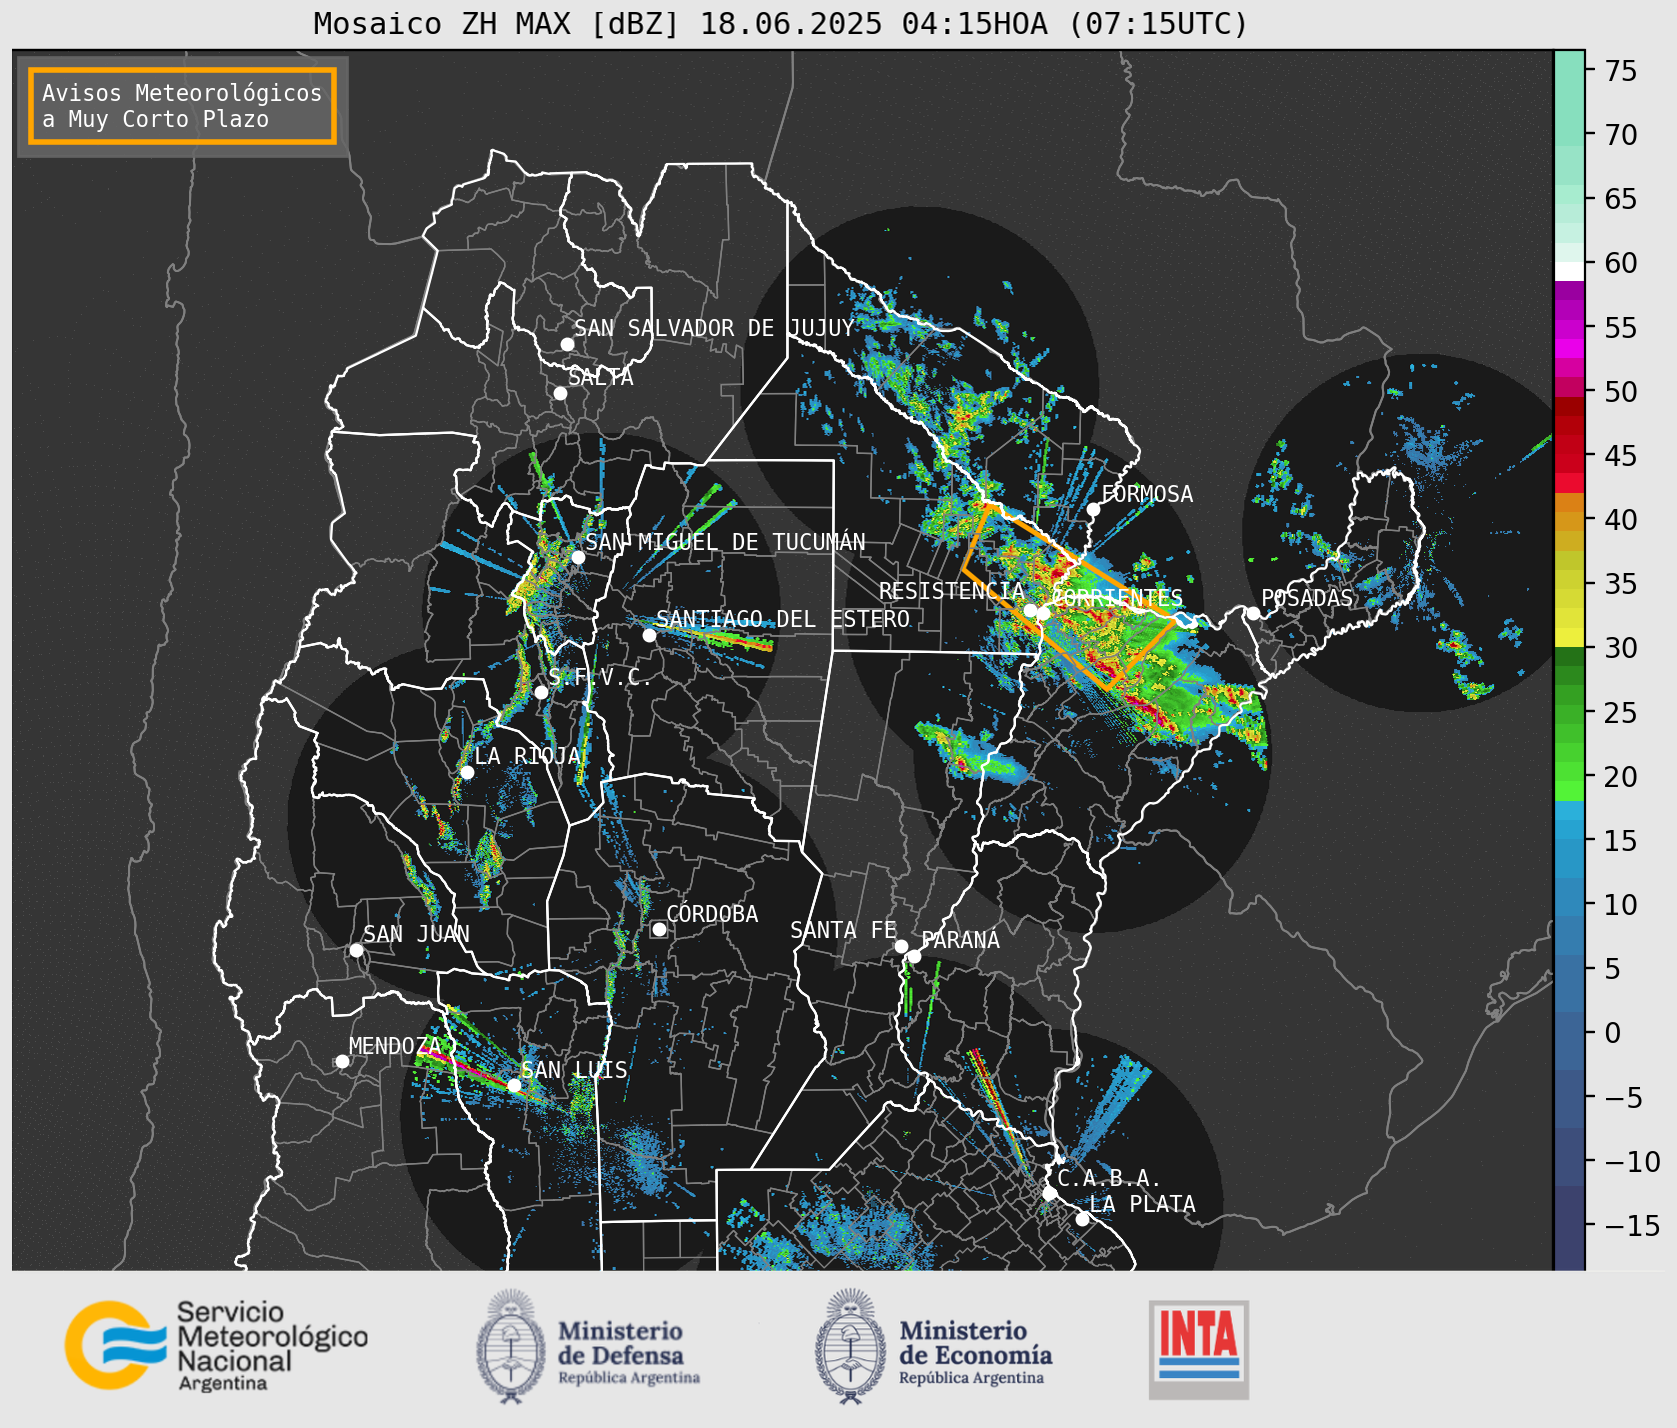Click the white dot marking Salta
Image resolution: width=1677 pixels, height=1428 pixels.
pyautogui.click(x=561, y=393)
